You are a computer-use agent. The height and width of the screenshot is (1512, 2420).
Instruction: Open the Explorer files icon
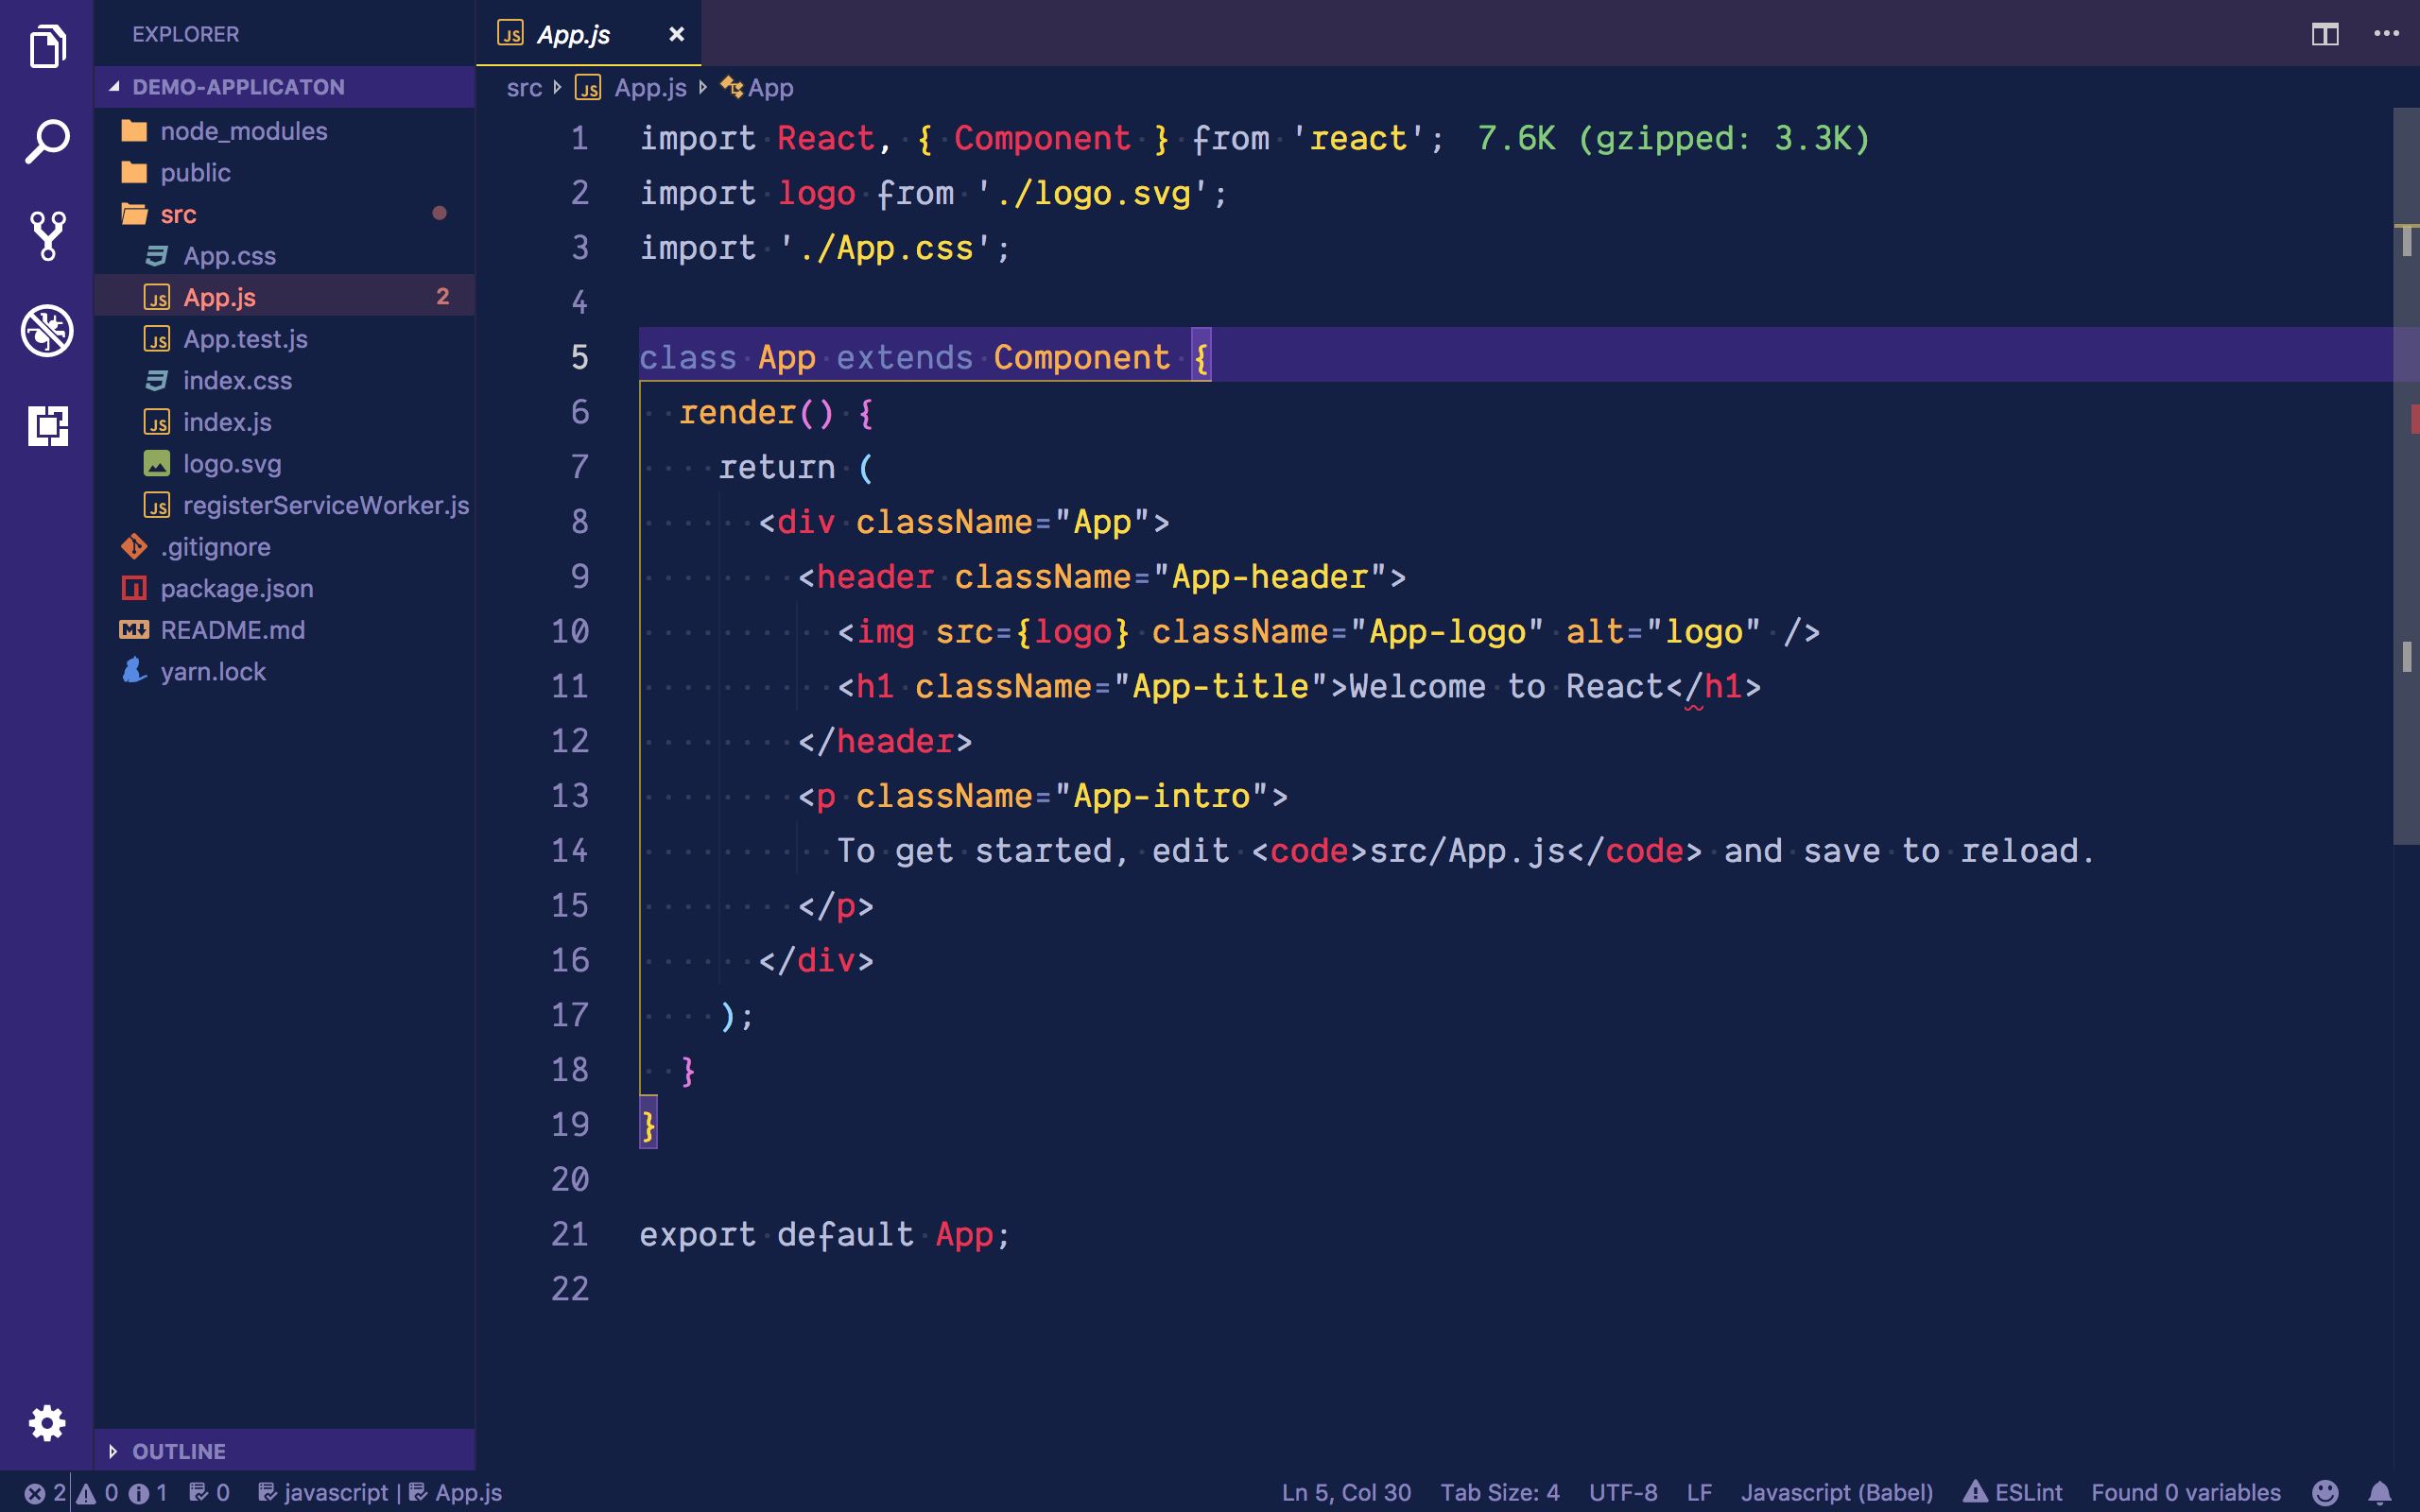[47, 47]
